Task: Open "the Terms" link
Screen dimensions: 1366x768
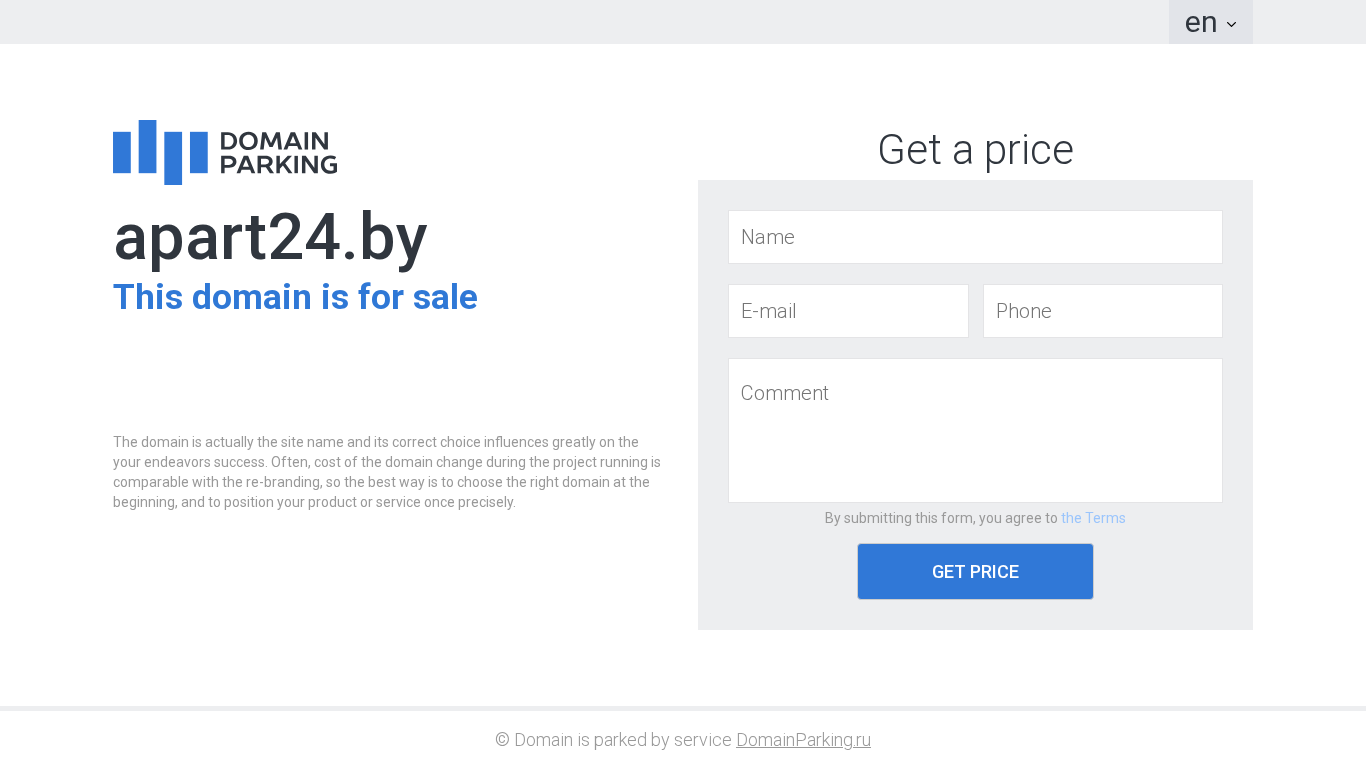Action: [1093, 518]
